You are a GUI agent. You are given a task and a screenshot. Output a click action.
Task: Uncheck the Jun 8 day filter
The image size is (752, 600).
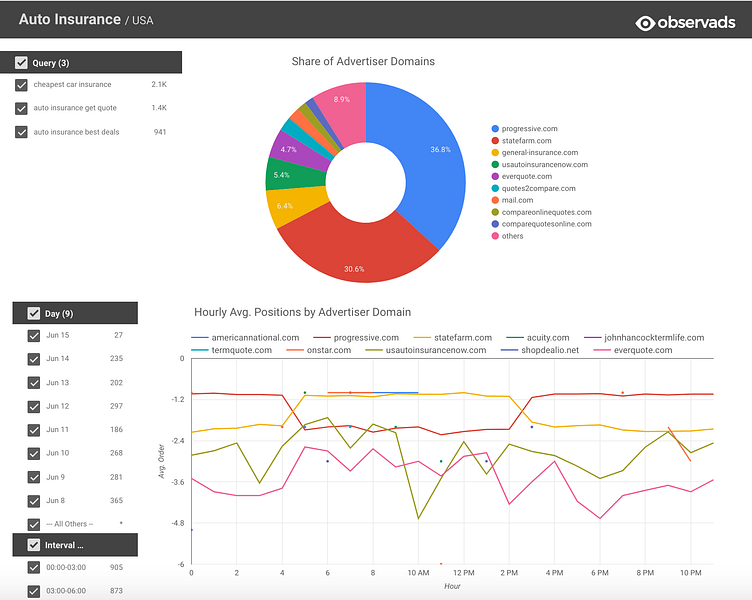tap(34, 501)
